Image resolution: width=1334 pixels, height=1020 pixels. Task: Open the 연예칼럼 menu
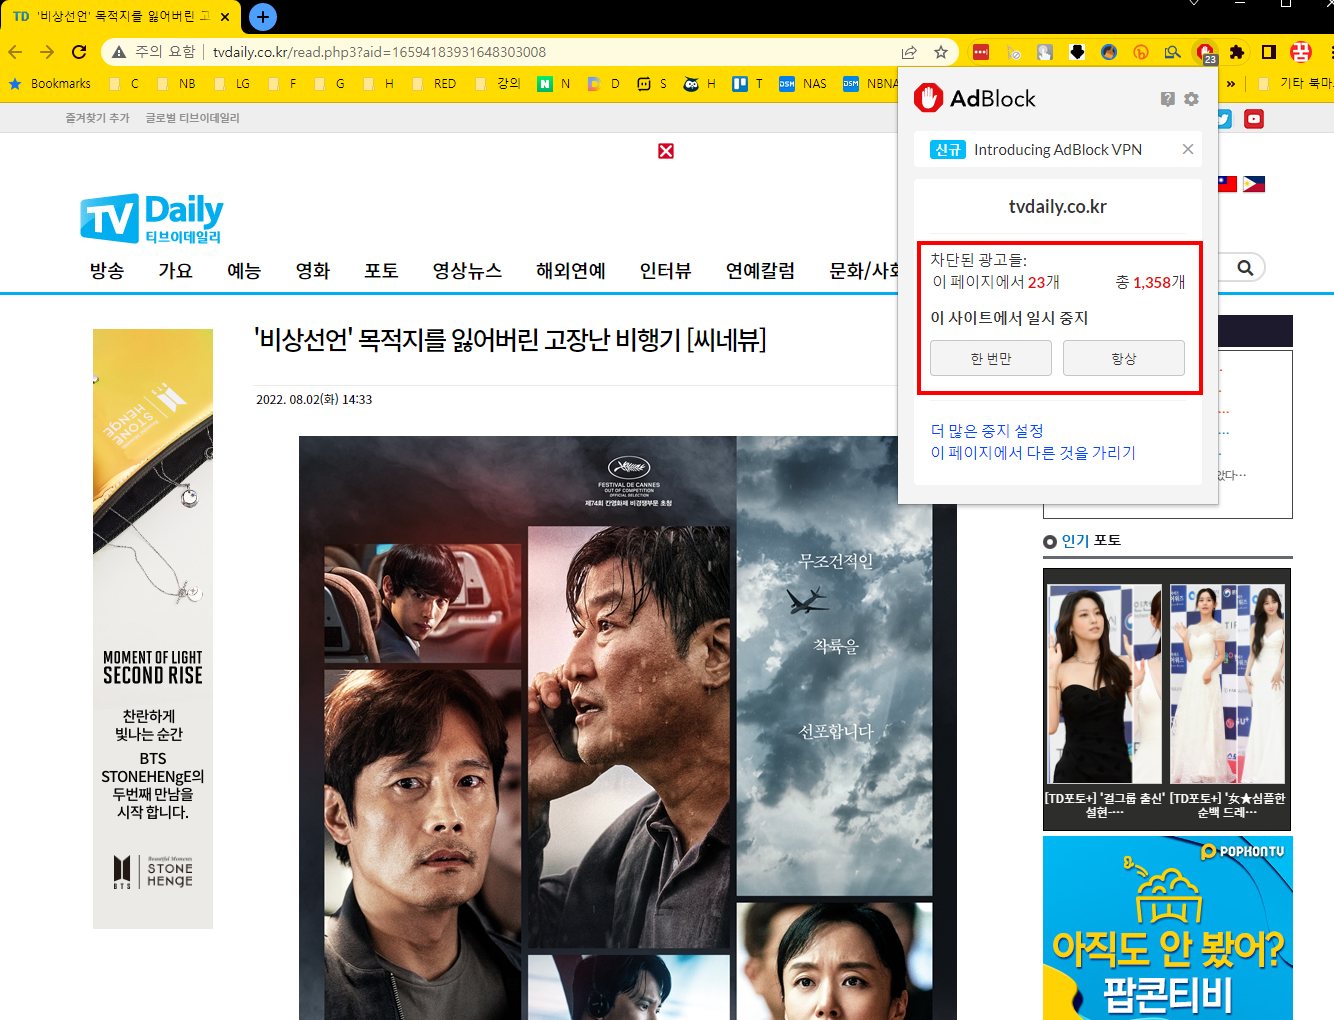pos(761,271)
